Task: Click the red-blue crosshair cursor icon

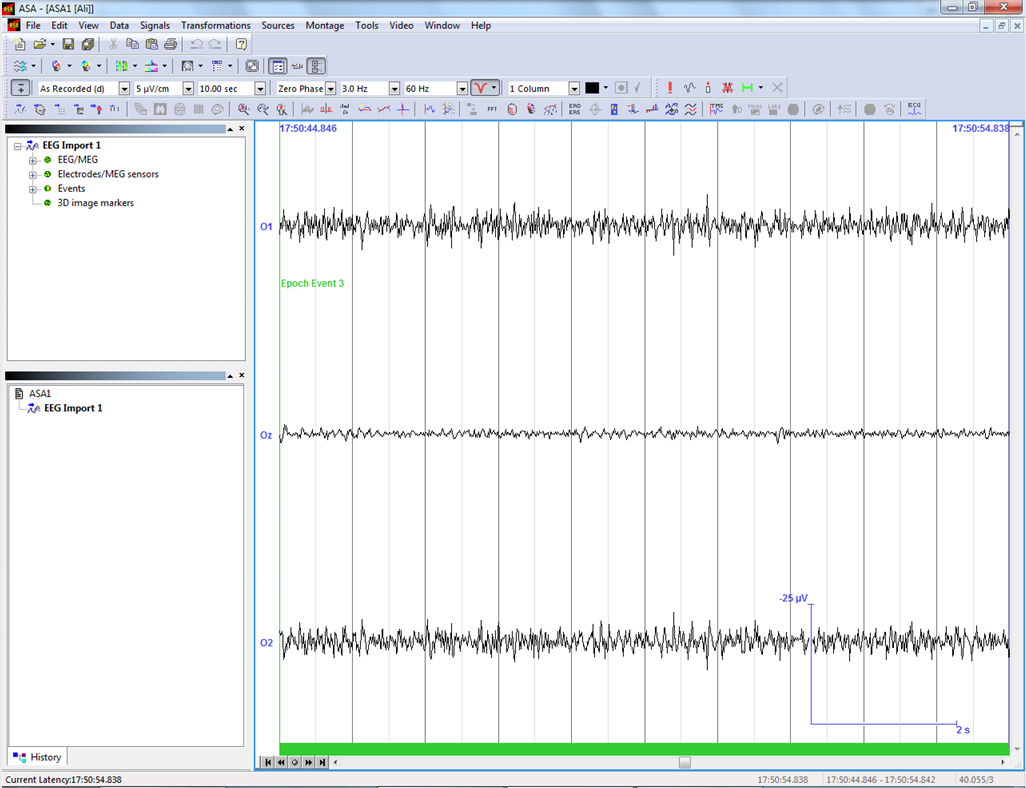Action: [403, 109]
